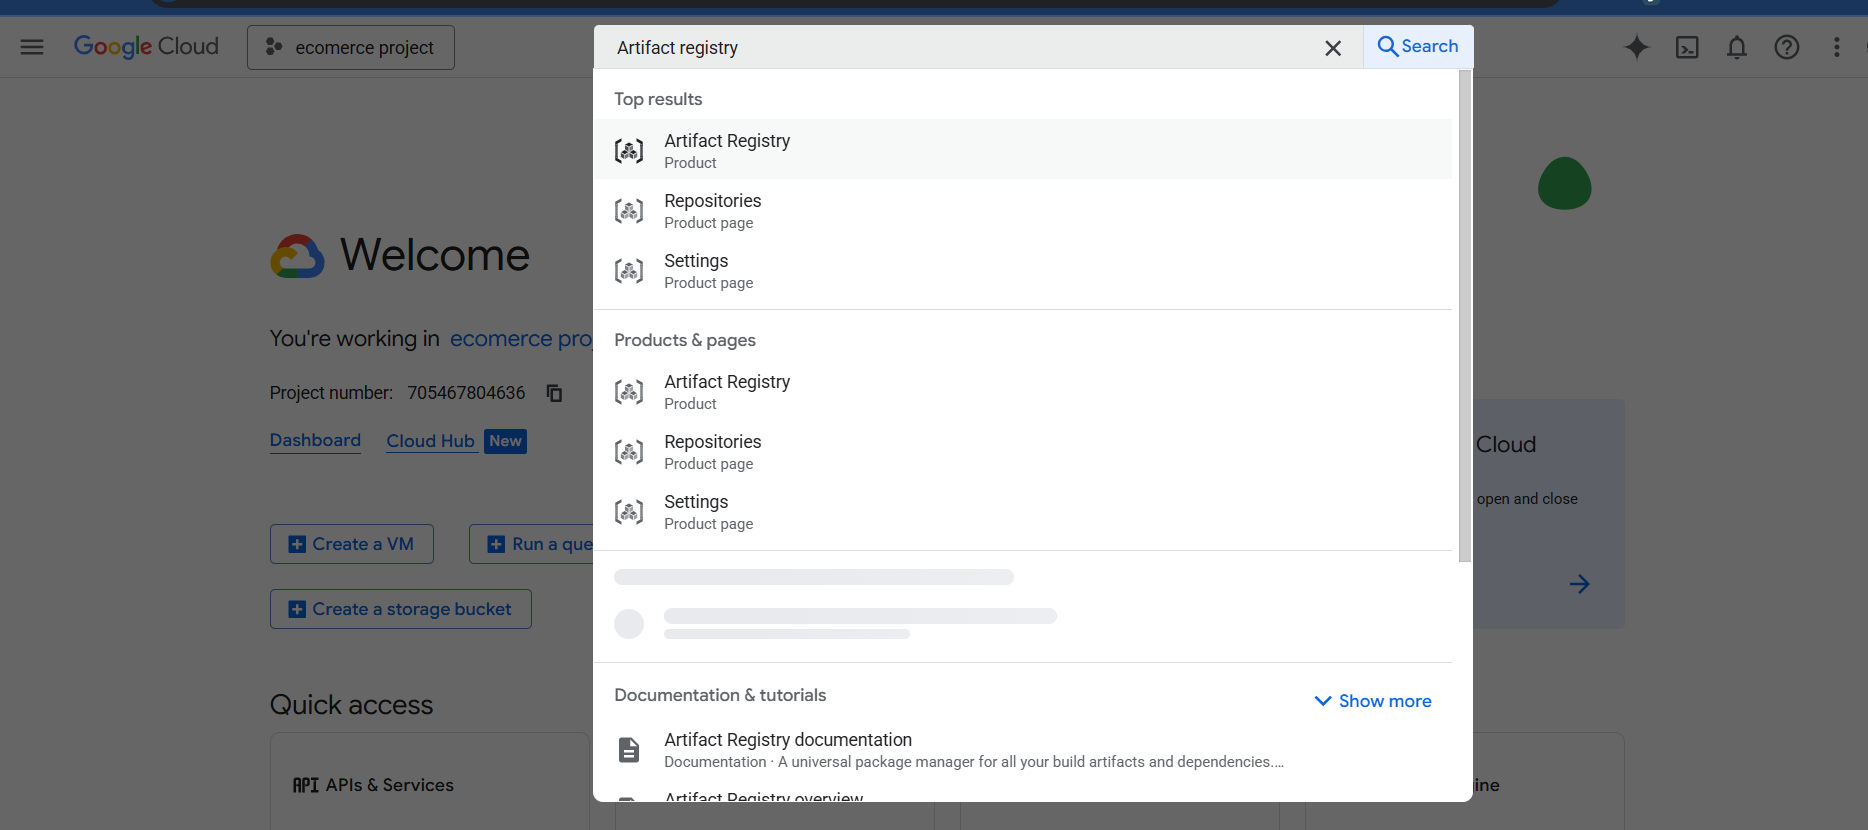
Task: Click Create a storage bucket button
Action: pyautogui.click(x=400, y=609)
